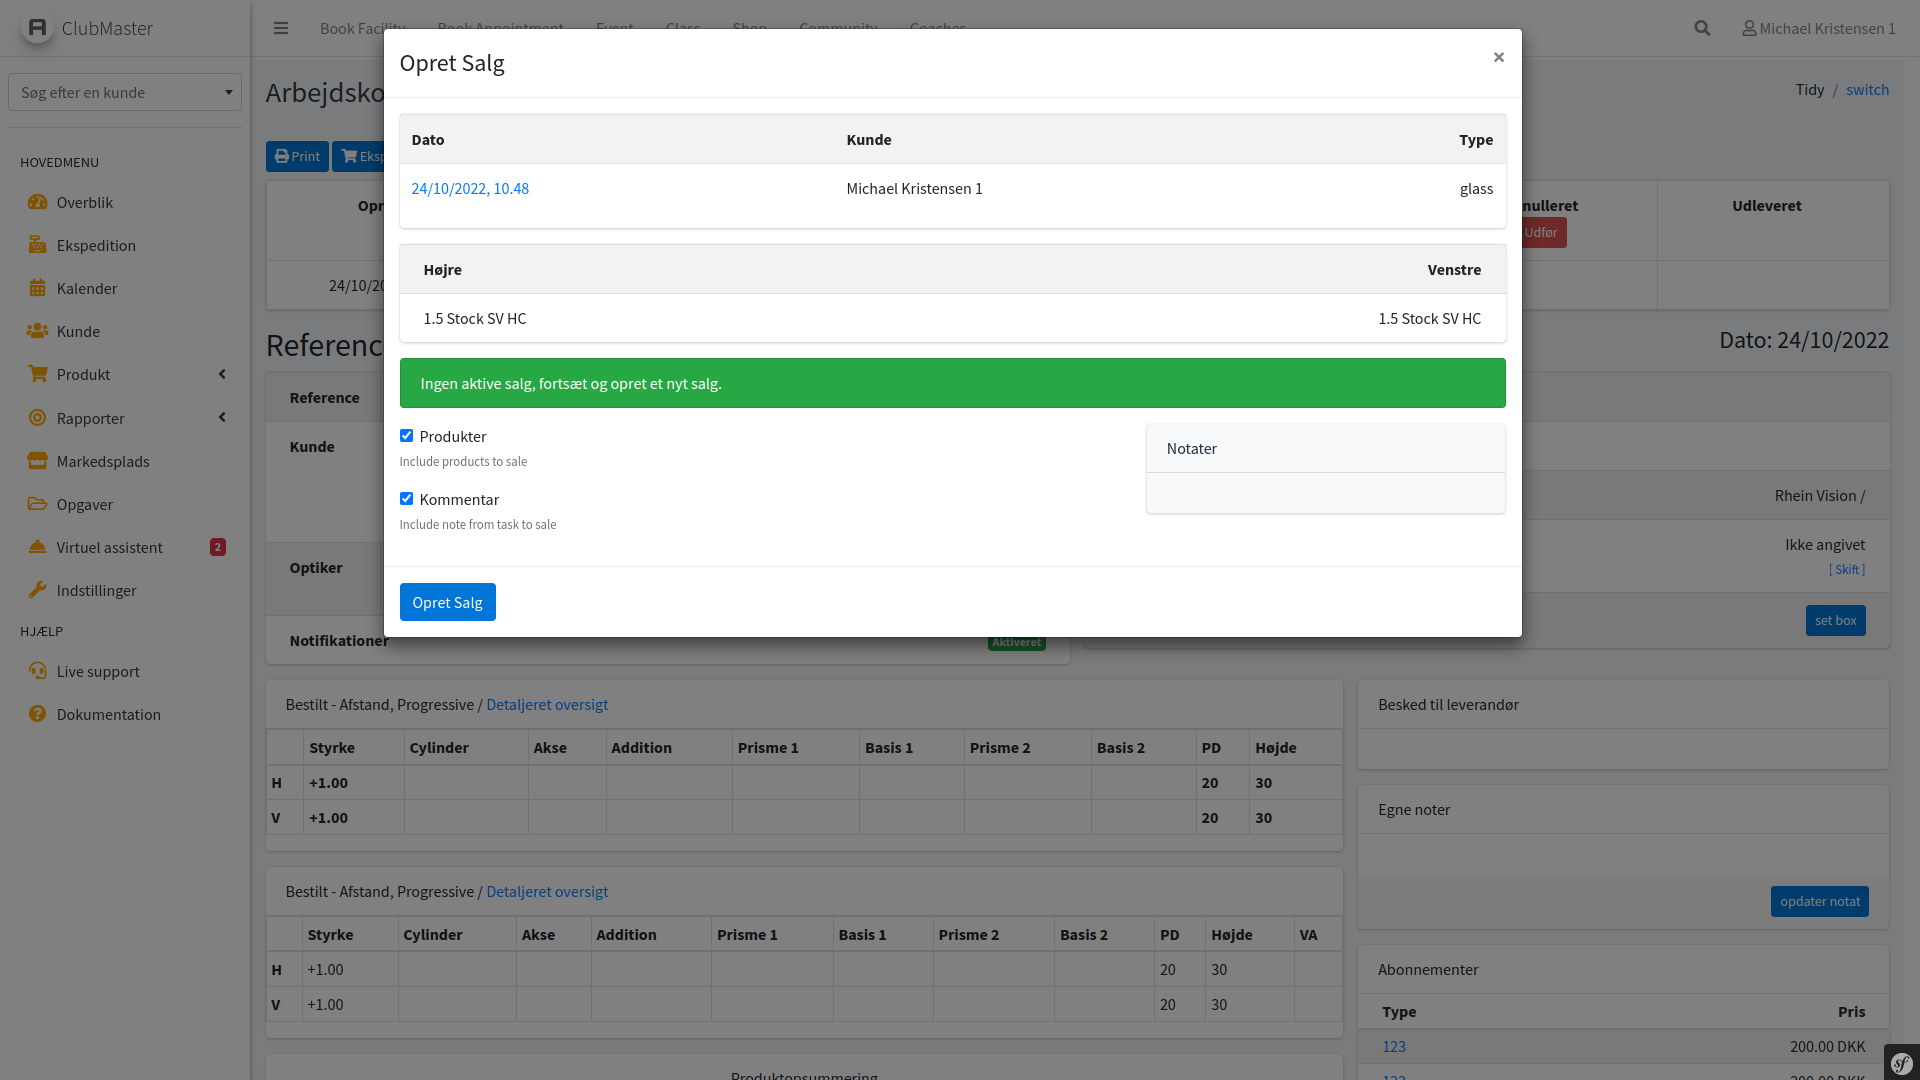1920x1080 pixels.
Task: Toggle the hamburger menu icon
Action: (x=281, y=28)
